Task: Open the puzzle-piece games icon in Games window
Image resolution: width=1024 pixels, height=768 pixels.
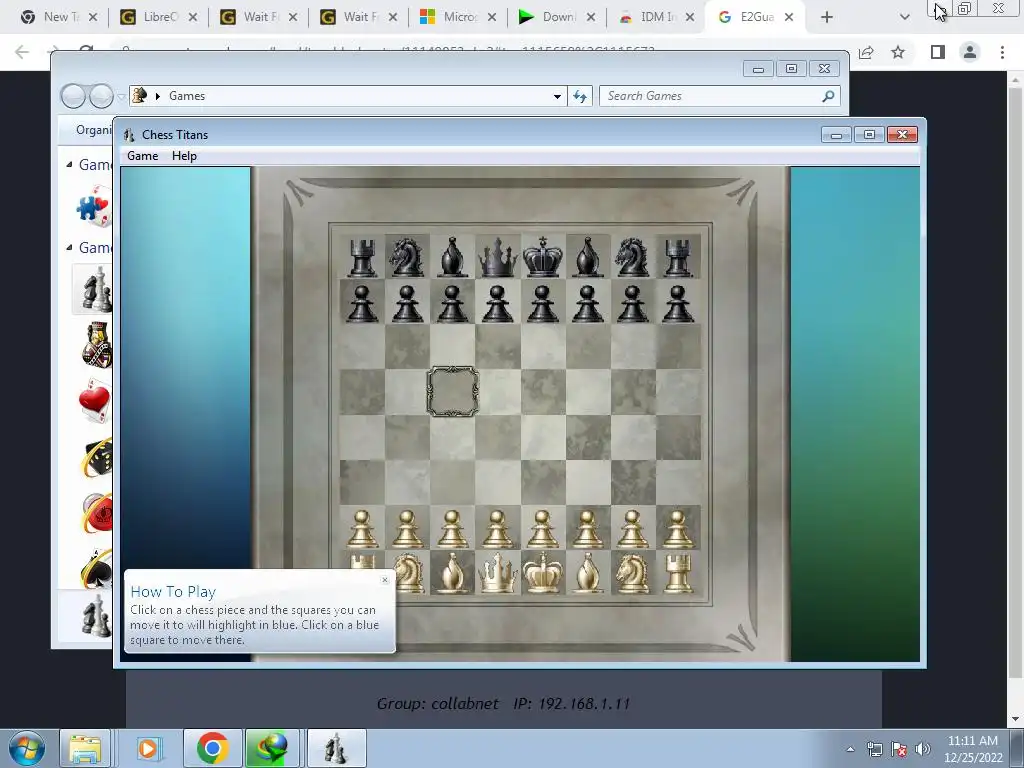Action: [94, 206]
